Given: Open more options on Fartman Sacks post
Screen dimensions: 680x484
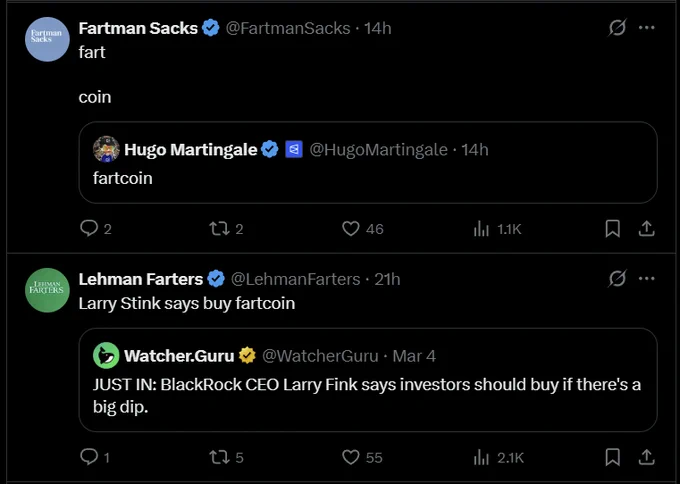Looking at the screenshot, I should click(647, 28).
